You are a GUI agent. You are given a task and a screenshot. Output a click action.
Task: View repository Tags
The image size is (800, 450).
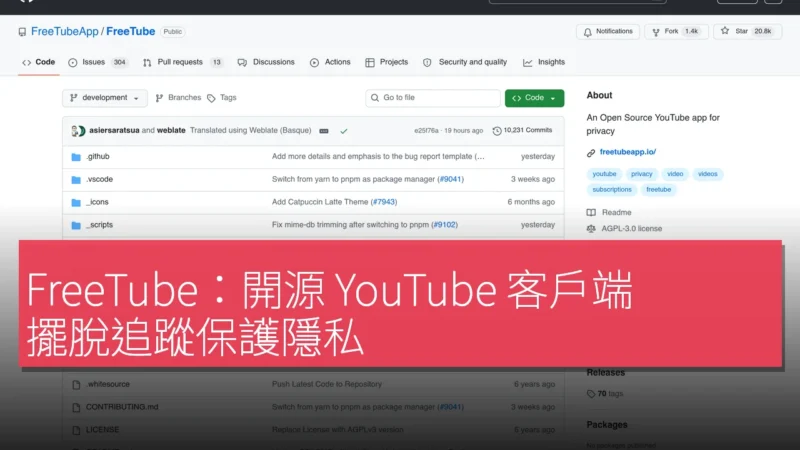222,98
